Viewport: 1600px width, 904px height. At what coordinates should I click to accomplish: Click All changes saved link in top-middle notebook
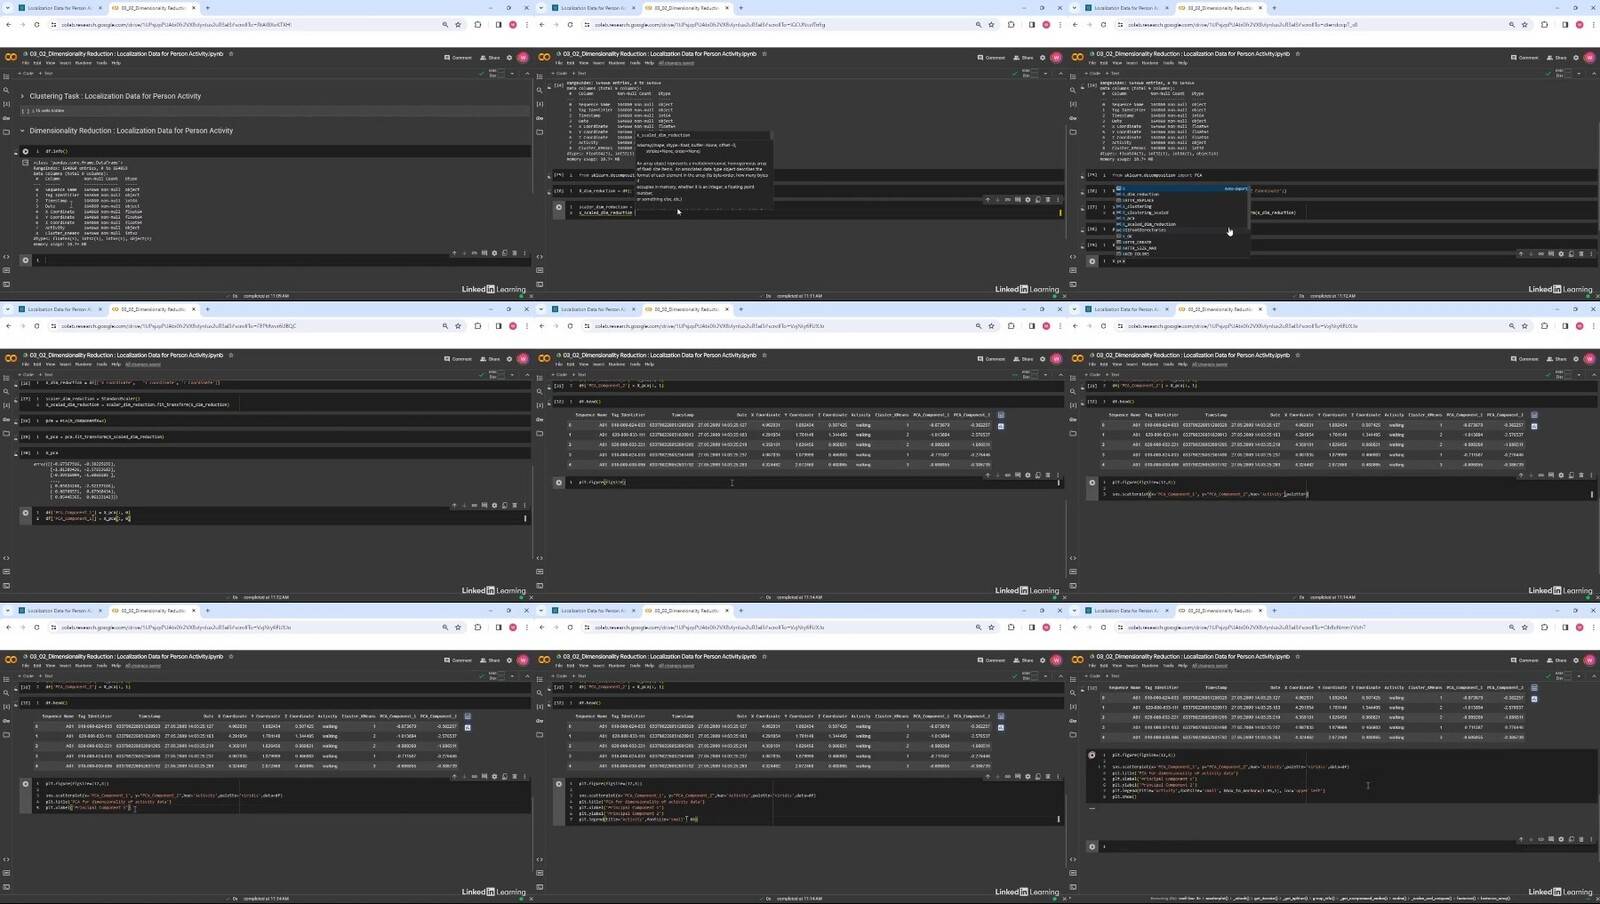[676, 63]
